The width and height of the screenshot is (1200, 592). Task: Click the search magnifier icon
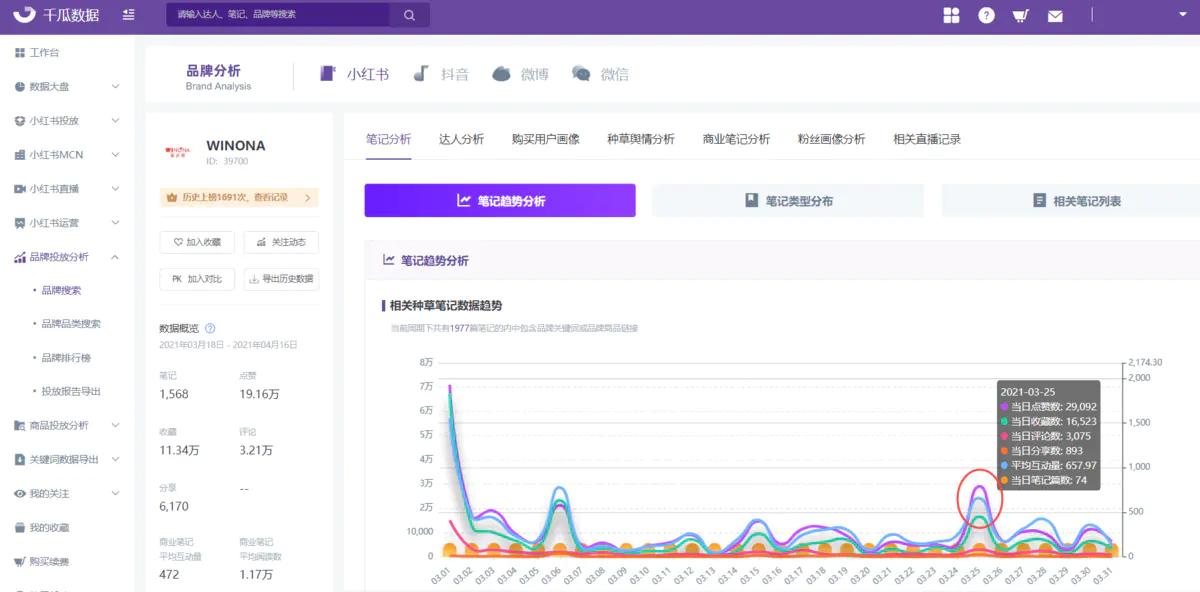pyautogui.click(x=409, y=15)
